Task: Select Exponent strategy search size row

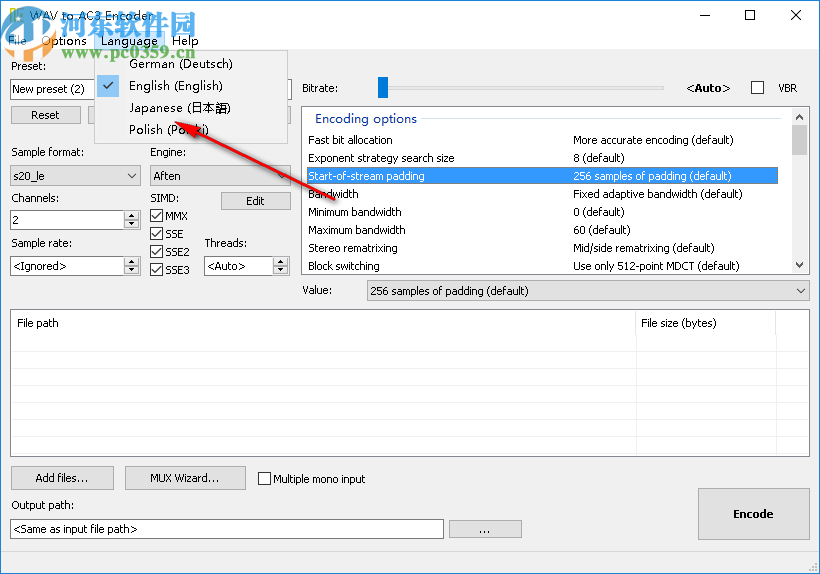Action: 542,158
